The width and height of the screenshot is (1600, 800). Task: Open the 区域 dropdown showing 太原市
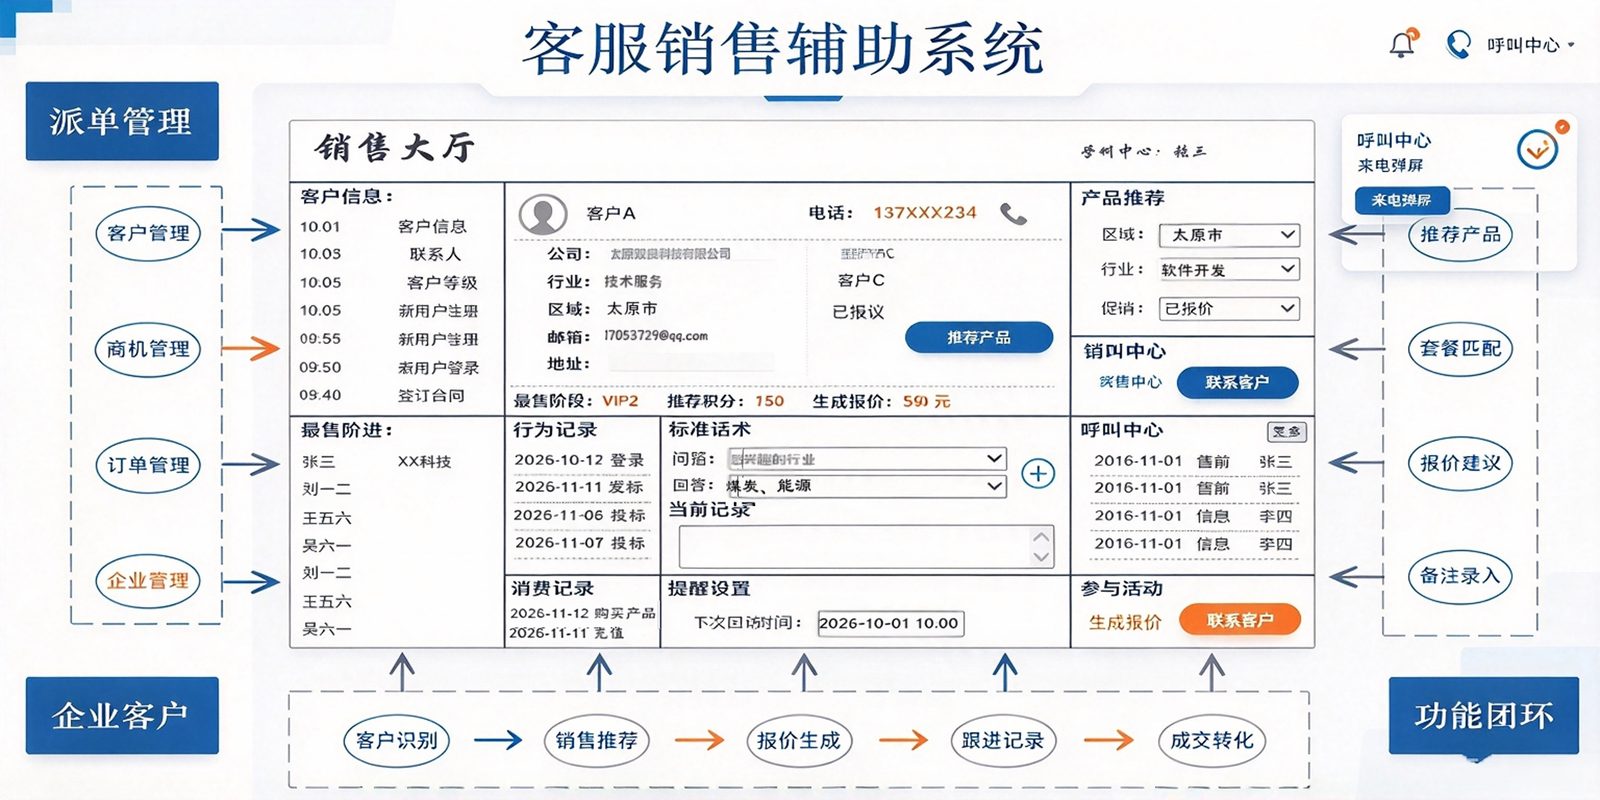(1229, 235)
